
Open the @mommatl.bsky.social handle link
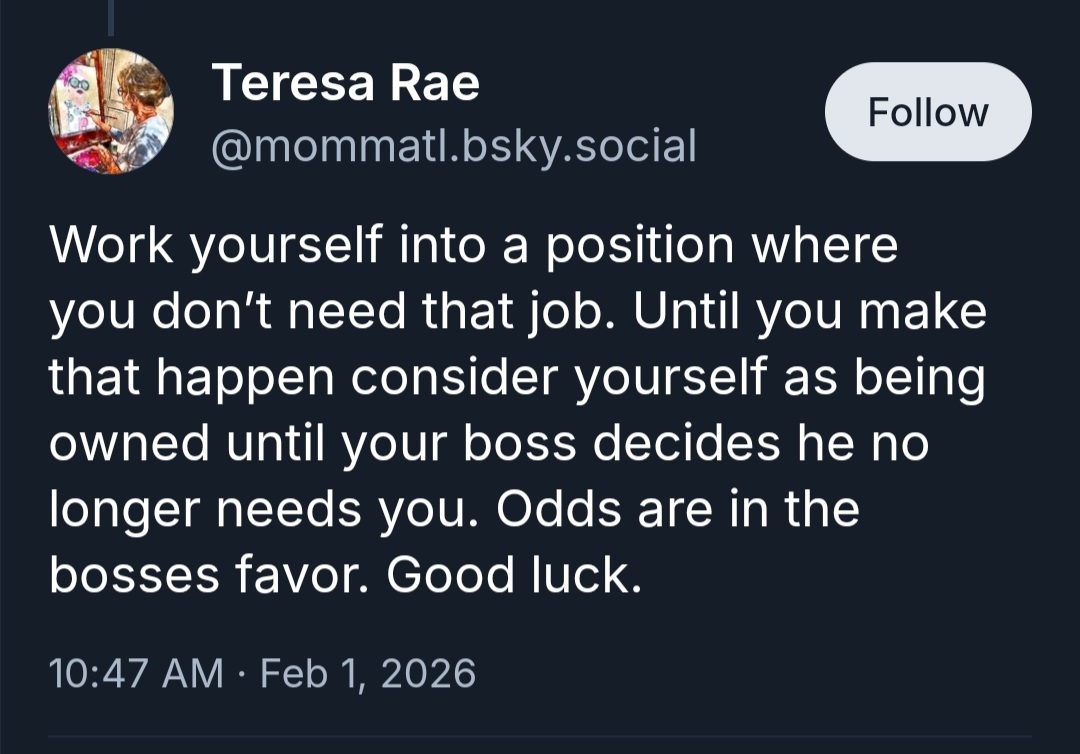pyautogui.click(x=453, y=146)
